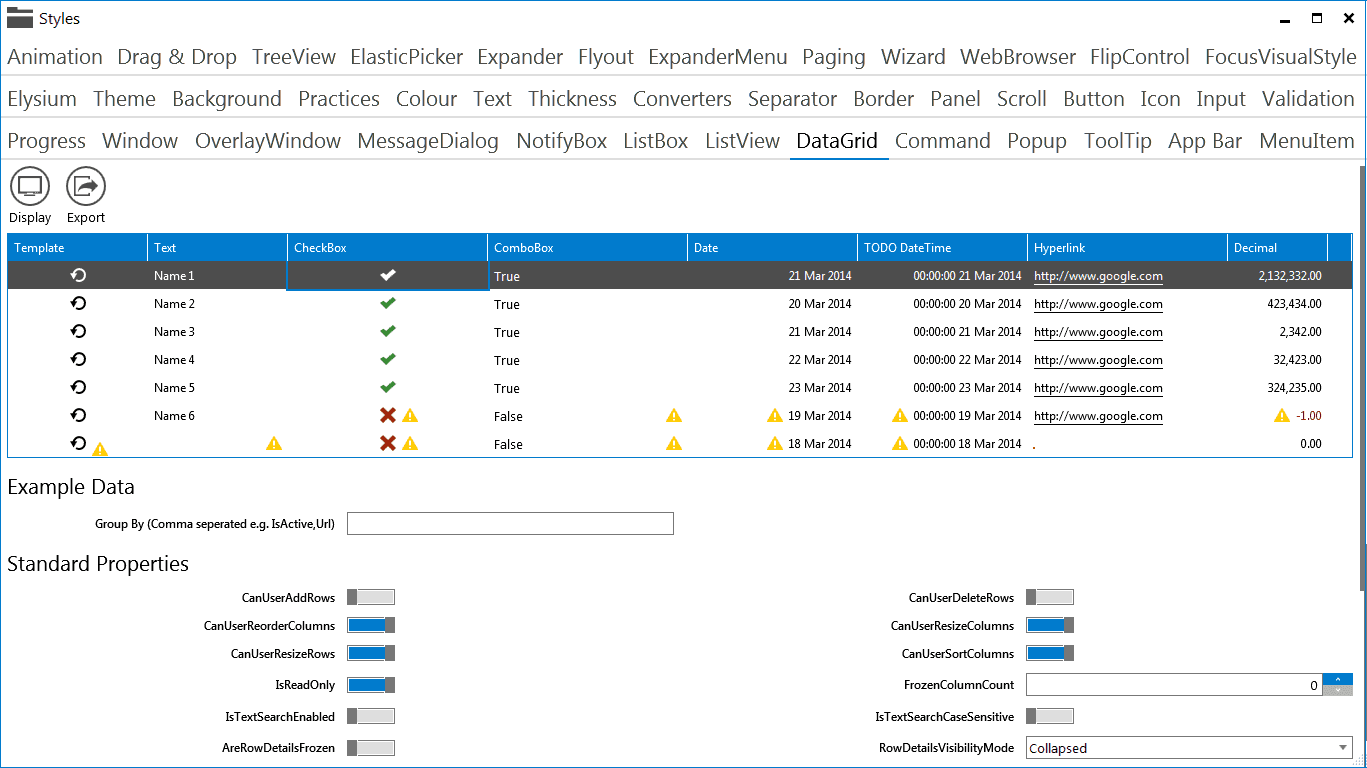Click the warning icon beside Name 6 checkbox
1367x768 pixels.
(409, 415)
